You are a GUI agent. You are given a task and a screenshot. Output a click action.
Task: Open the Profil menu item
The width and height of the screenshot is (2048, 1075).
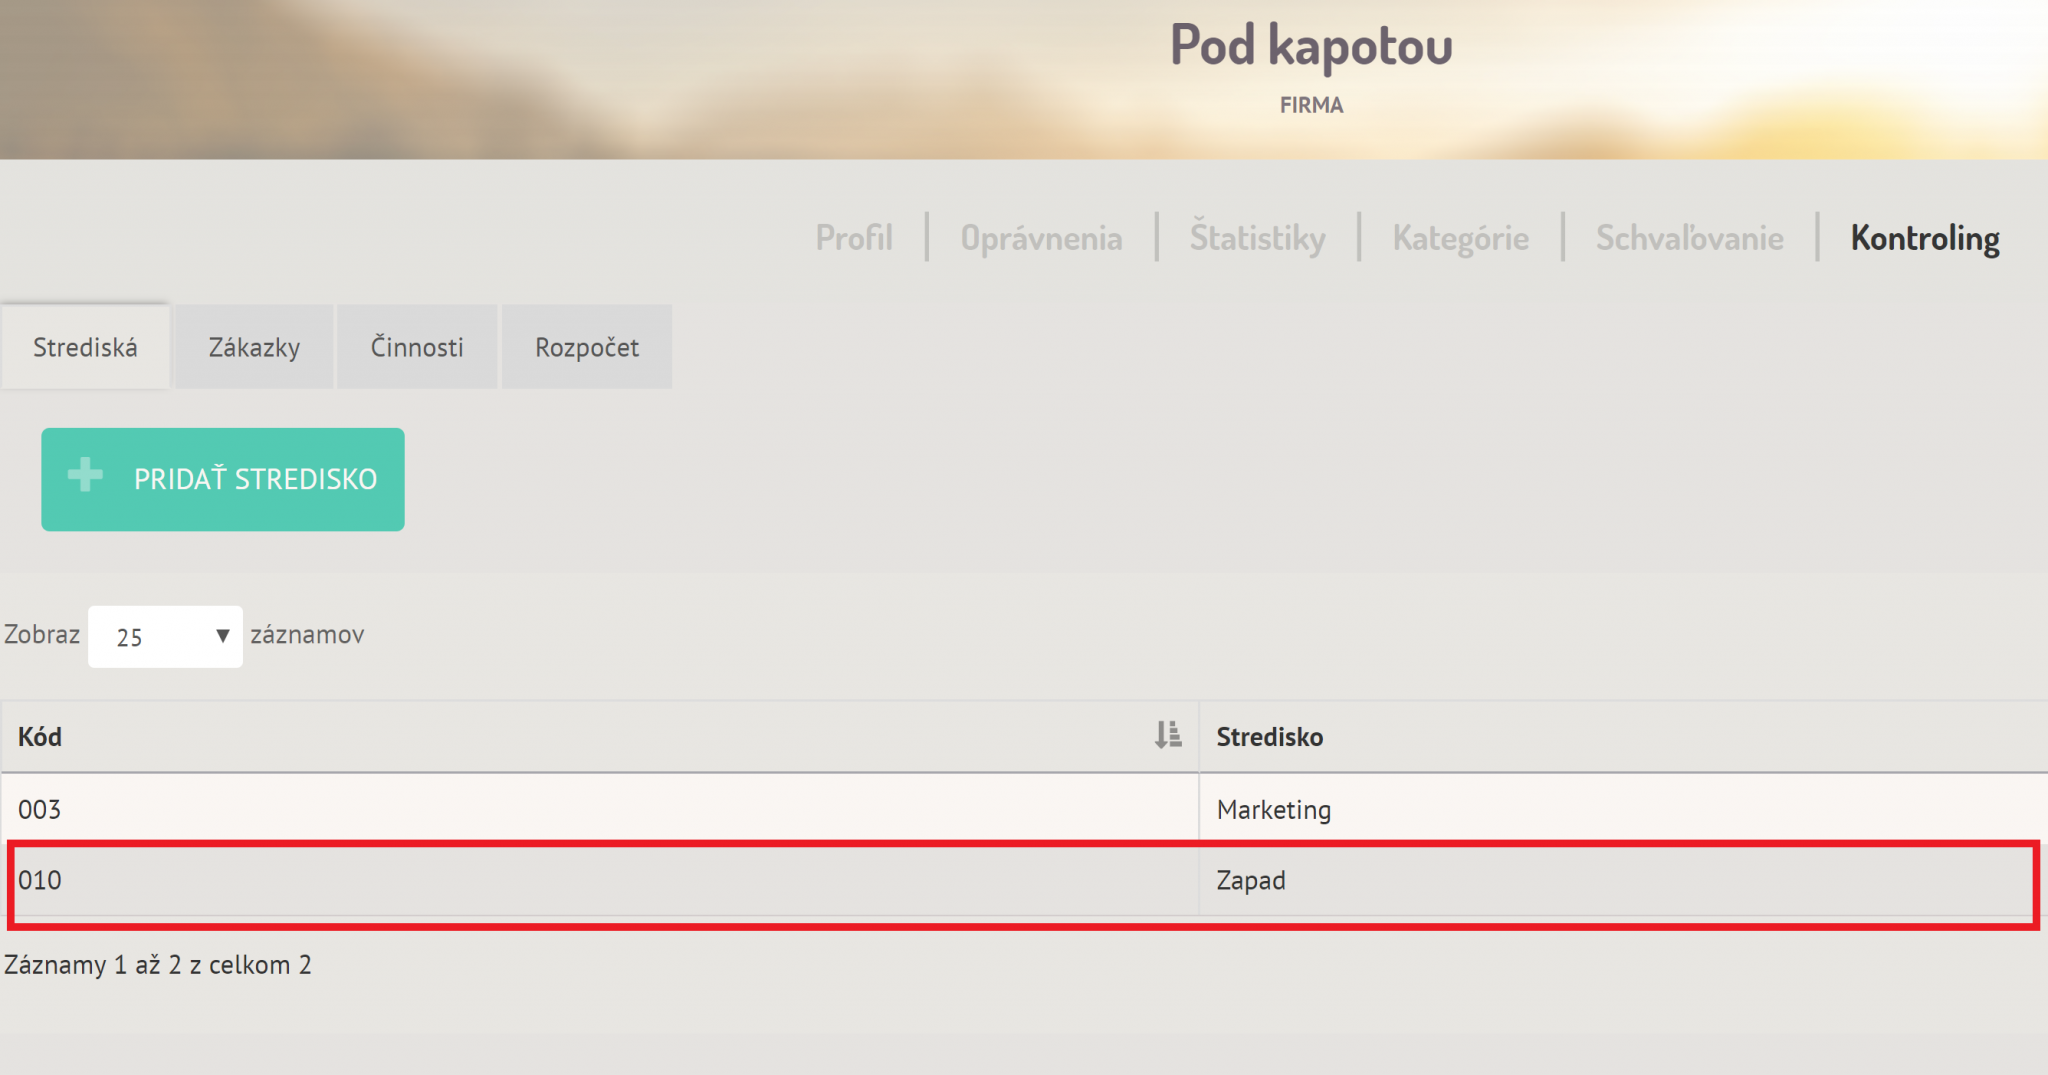pyautogui.click(x=854, y=238)
